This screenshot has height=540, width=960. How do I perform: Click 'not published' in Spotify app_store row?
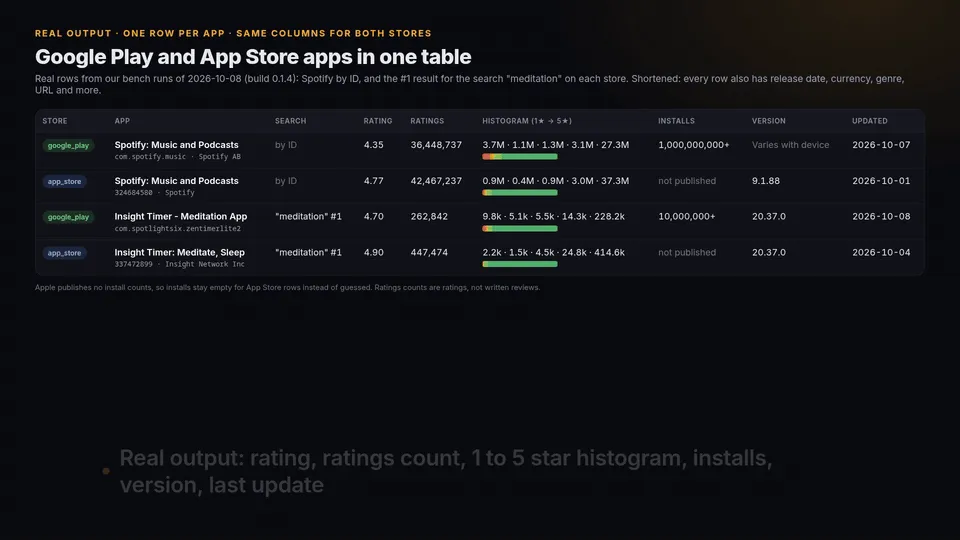pos(687,181)
